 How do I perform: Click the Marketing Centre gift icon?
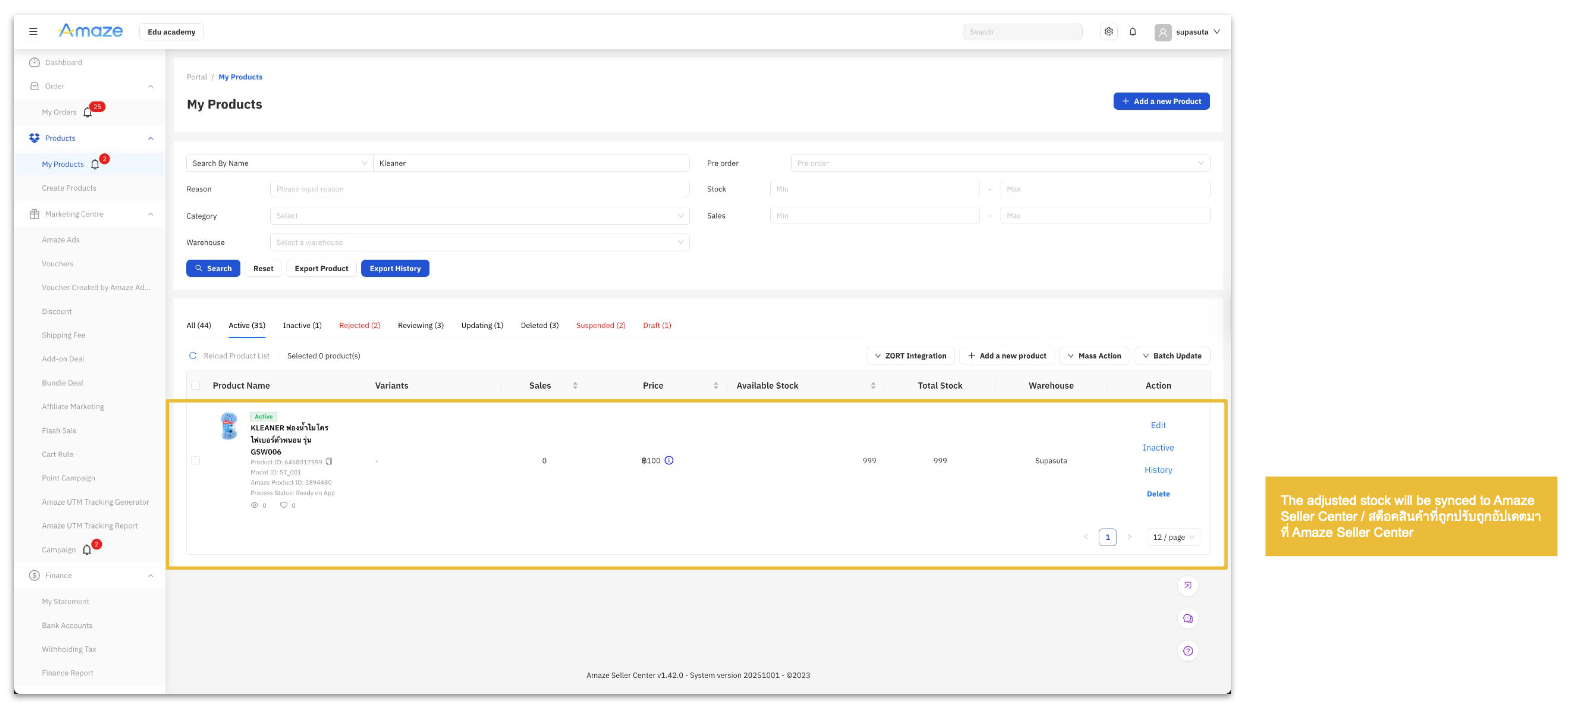[34, 214]
